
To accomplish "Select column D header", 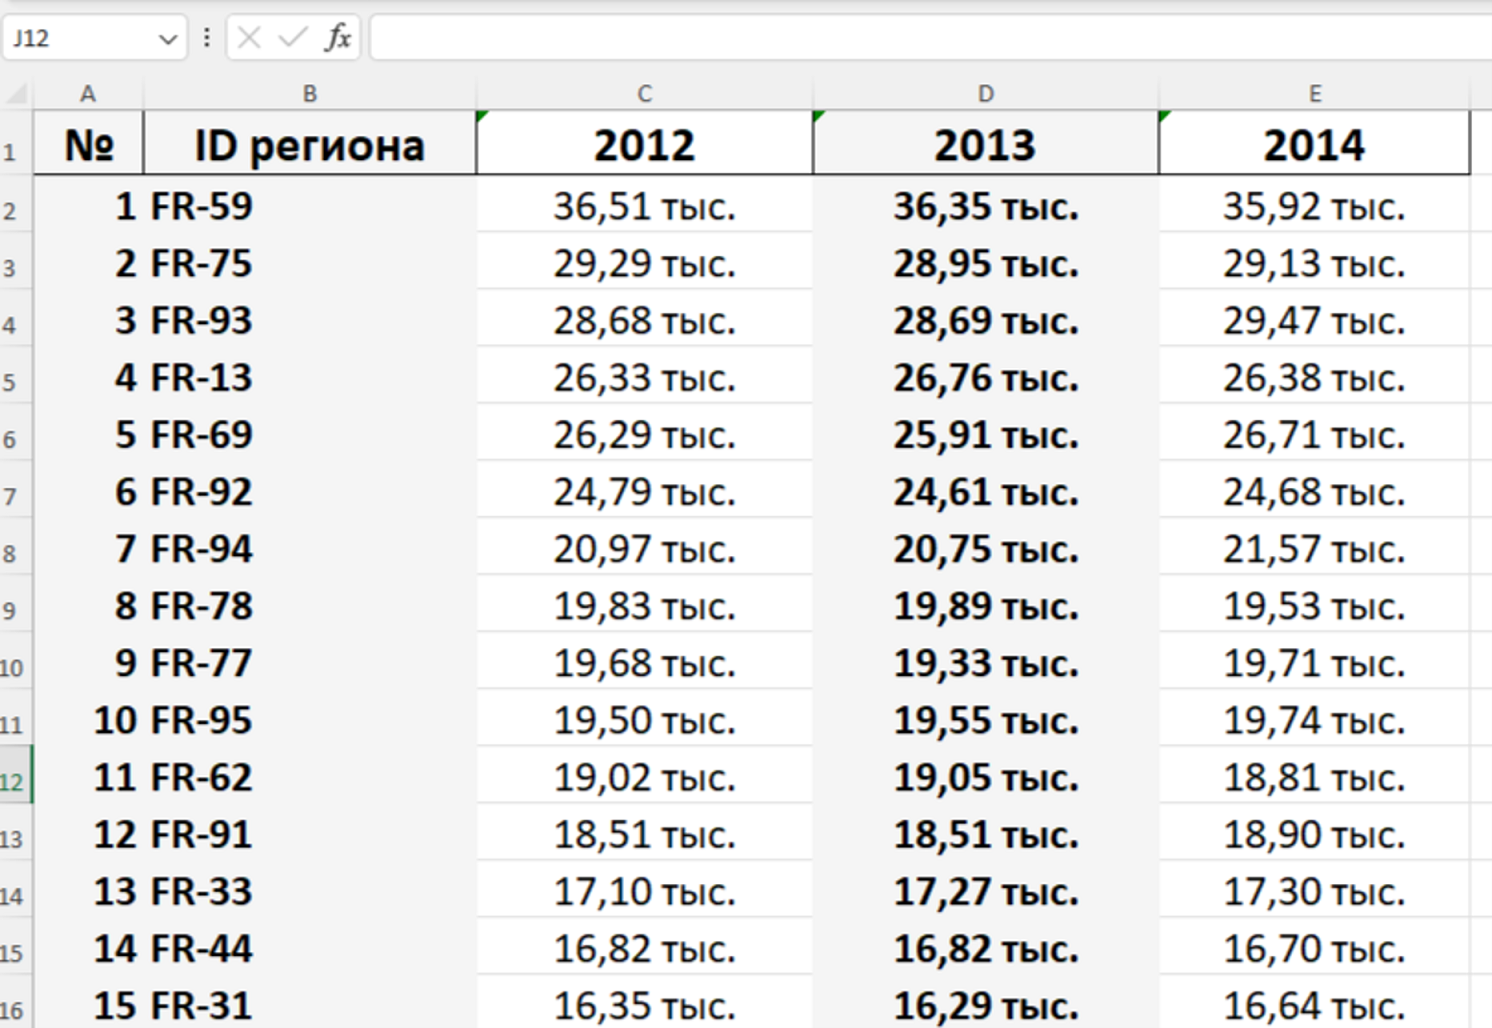I will tap(986, 94).
